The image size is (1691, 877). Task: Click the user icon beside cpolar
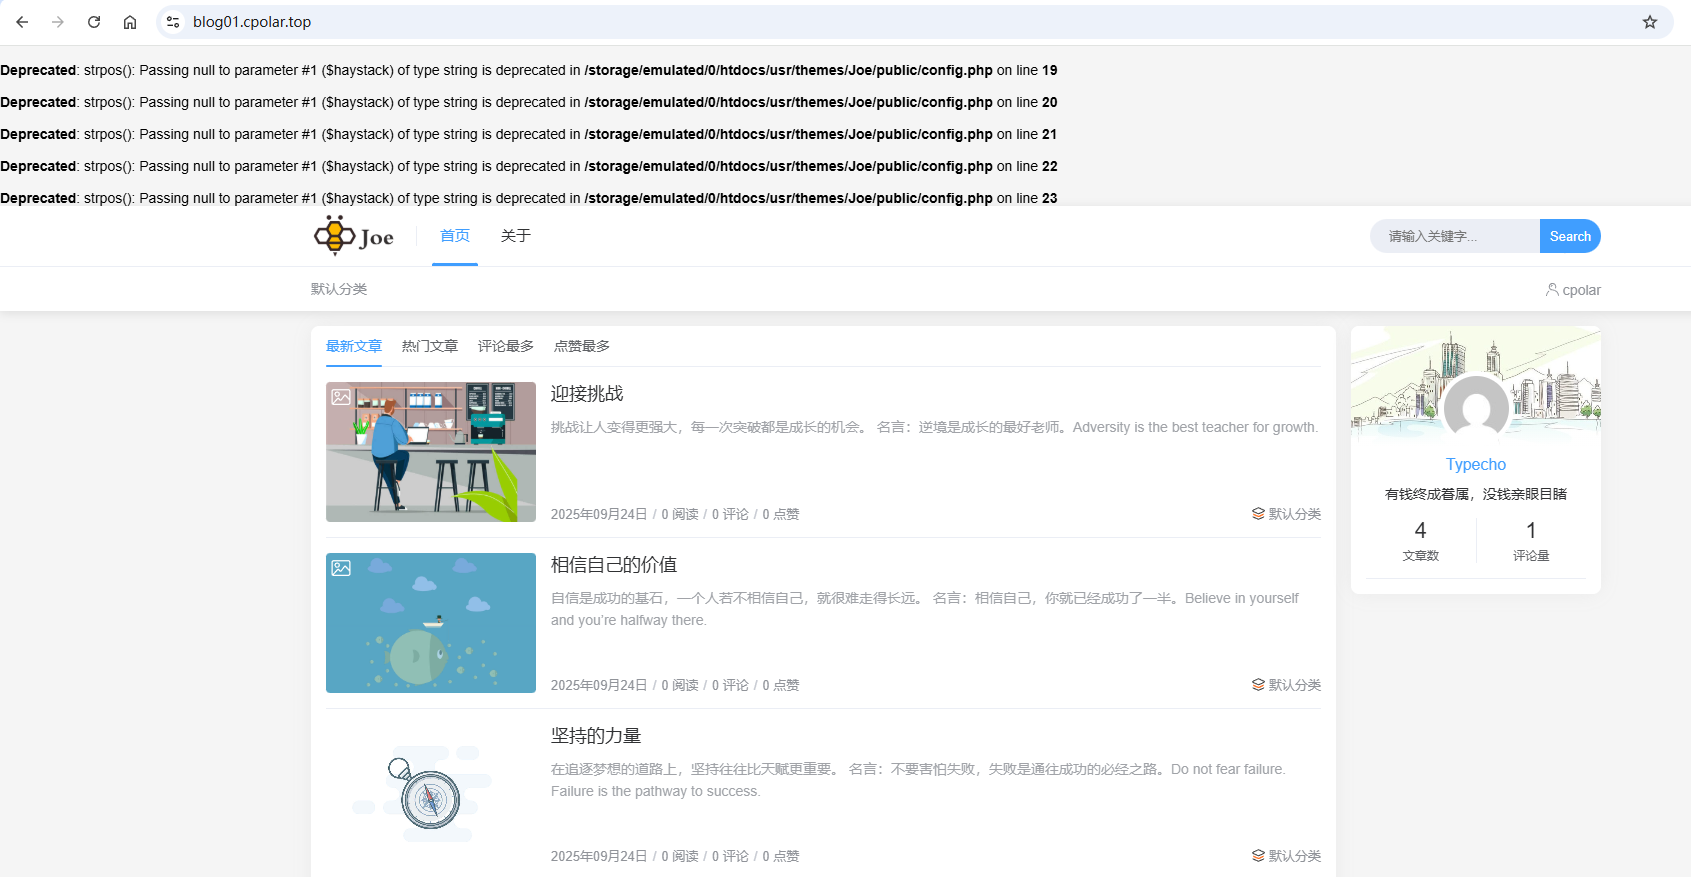[x=1552, y=289]
